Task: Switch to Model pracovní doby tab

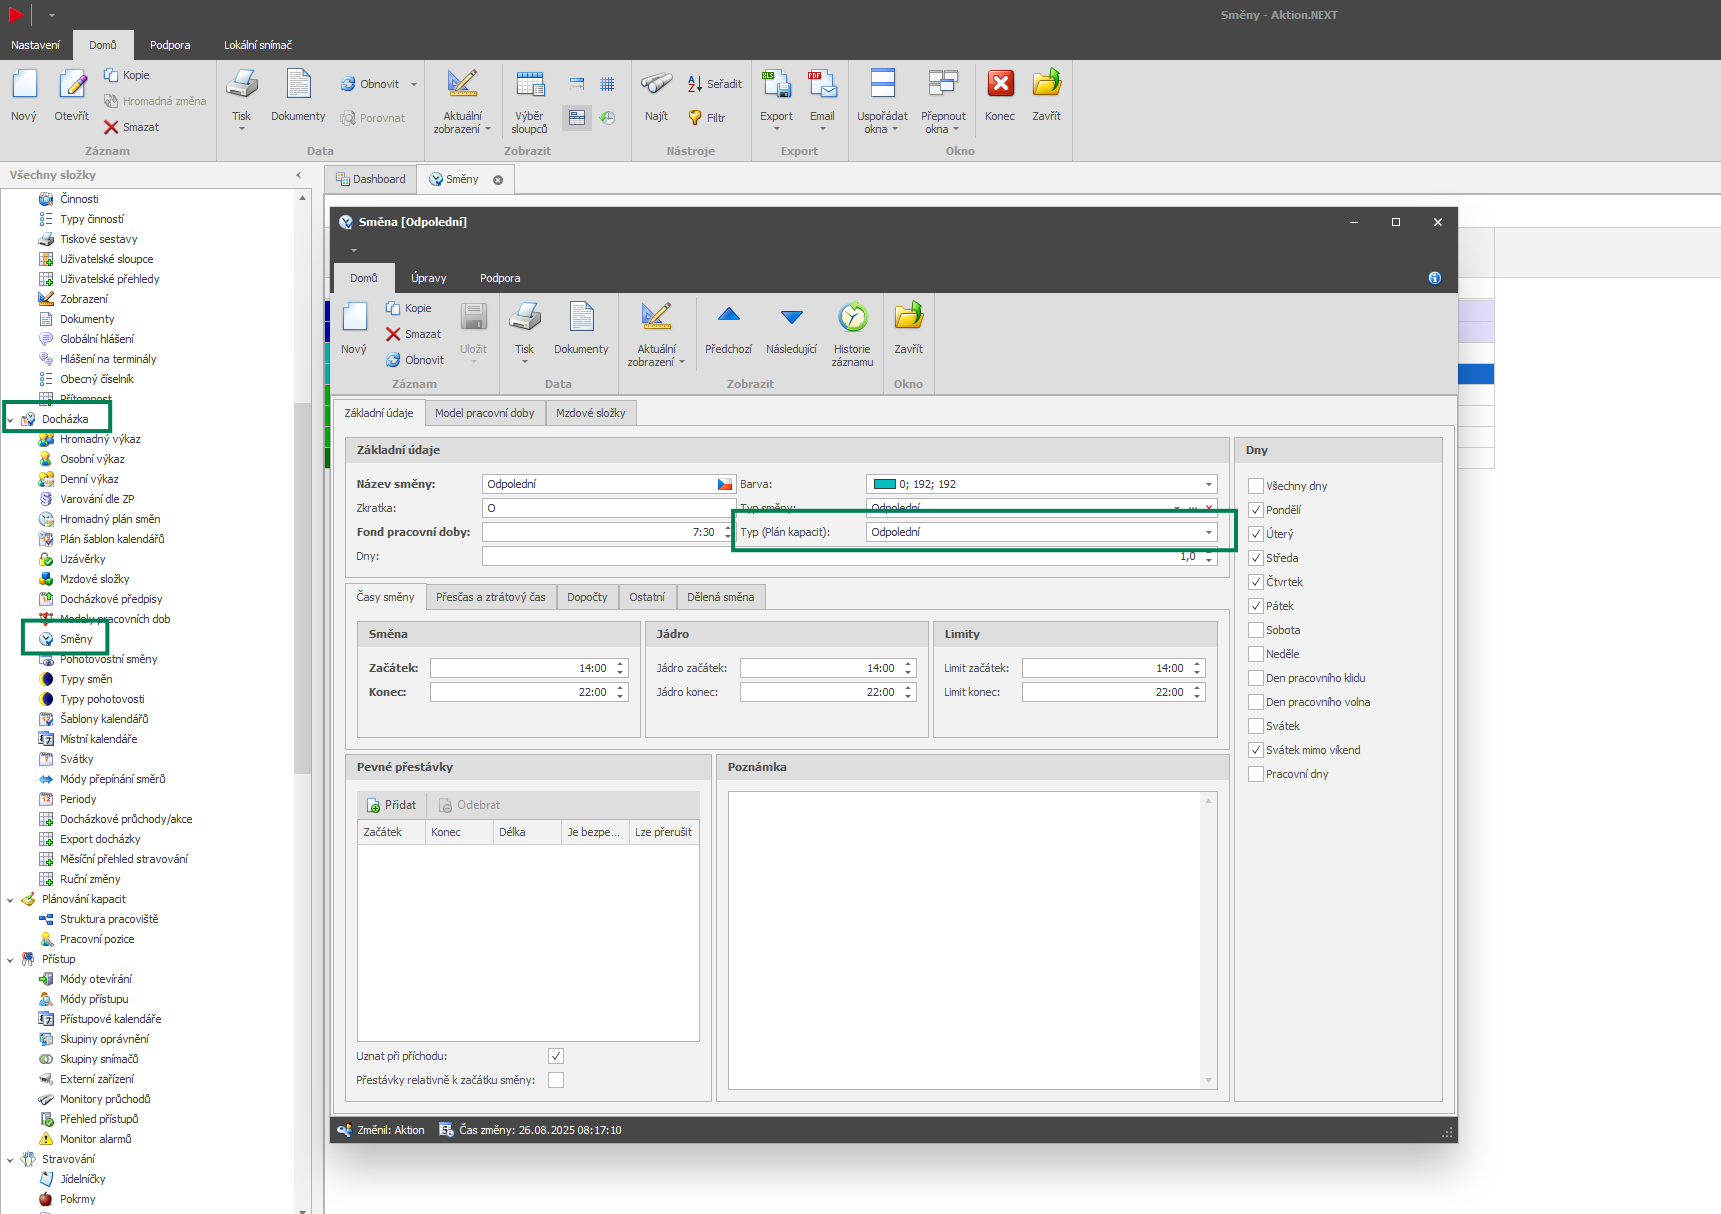Action: pyautogui.click(x=484, y=413)
